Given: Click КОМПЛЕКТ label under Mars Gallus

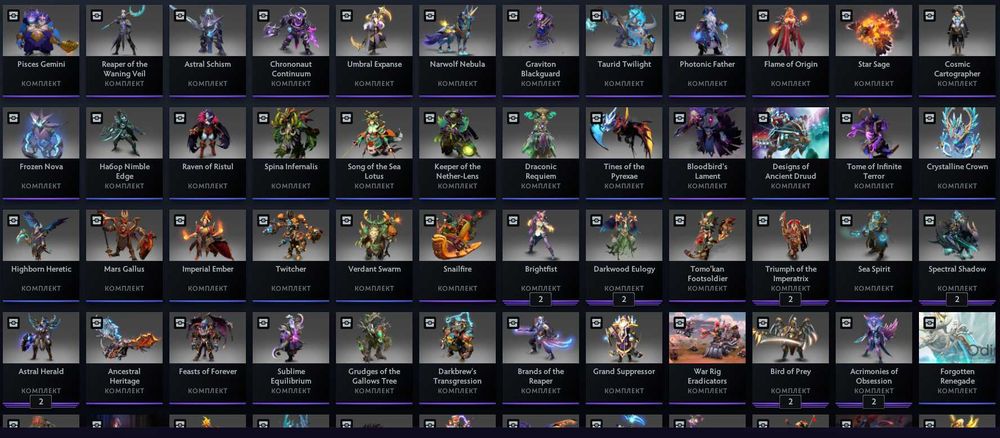Looking at the screenshot, I should [x=124, y=288].
